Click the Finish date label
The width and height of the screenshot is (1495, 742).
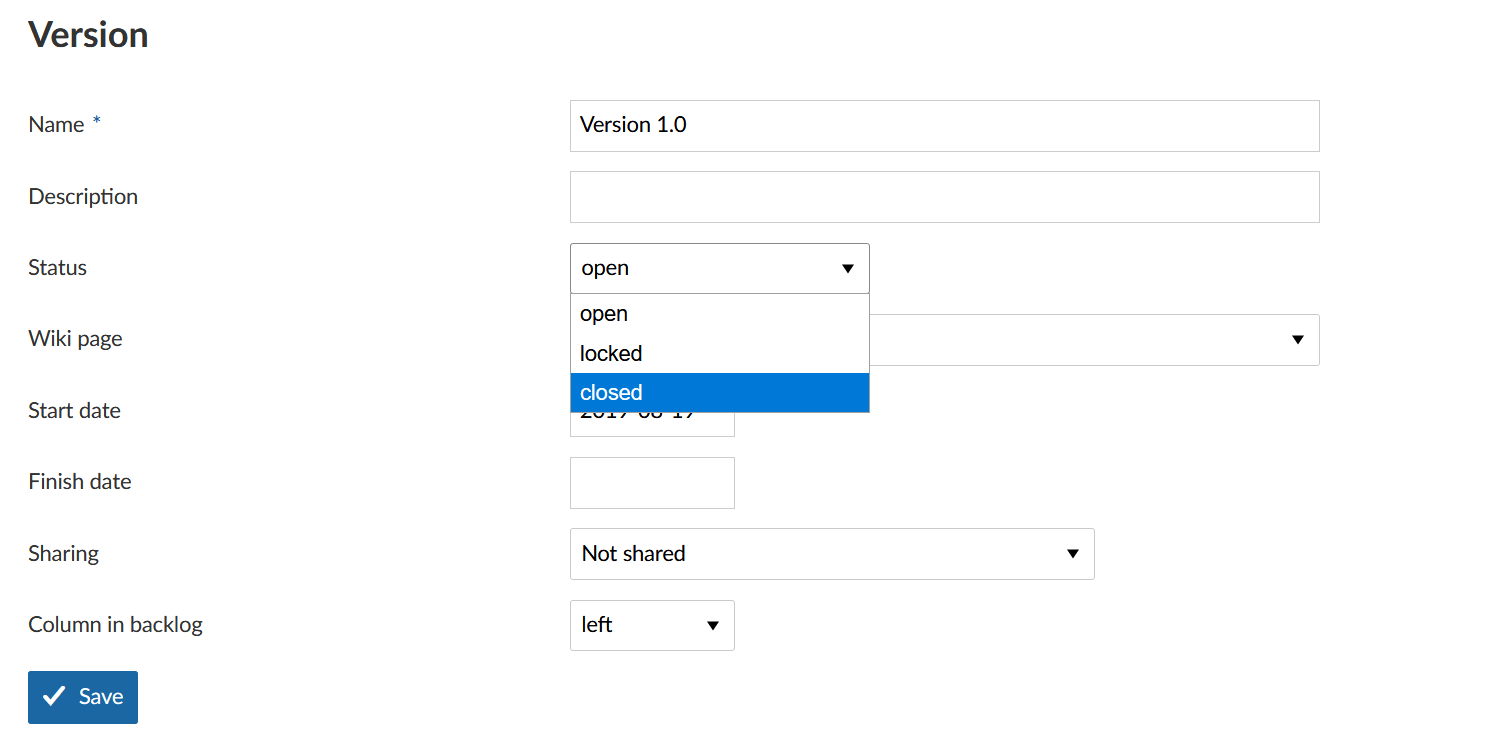[x=80, y=482]
